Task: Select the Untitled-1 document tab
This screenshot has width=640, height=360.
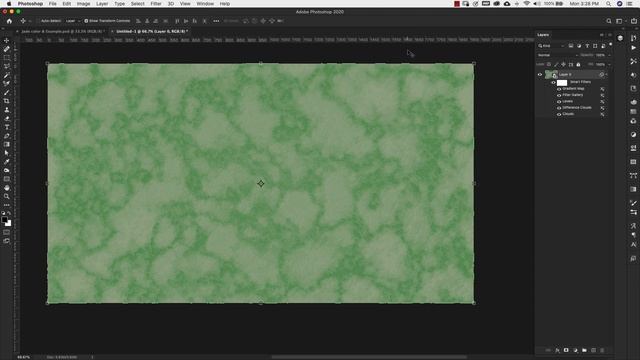Action: [152, 31]
